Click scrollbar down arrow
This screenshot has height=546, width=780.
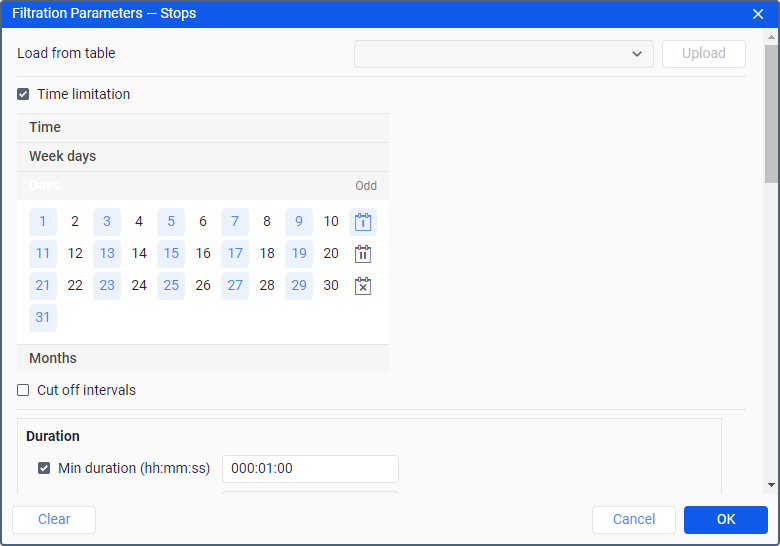click(771, 485)
